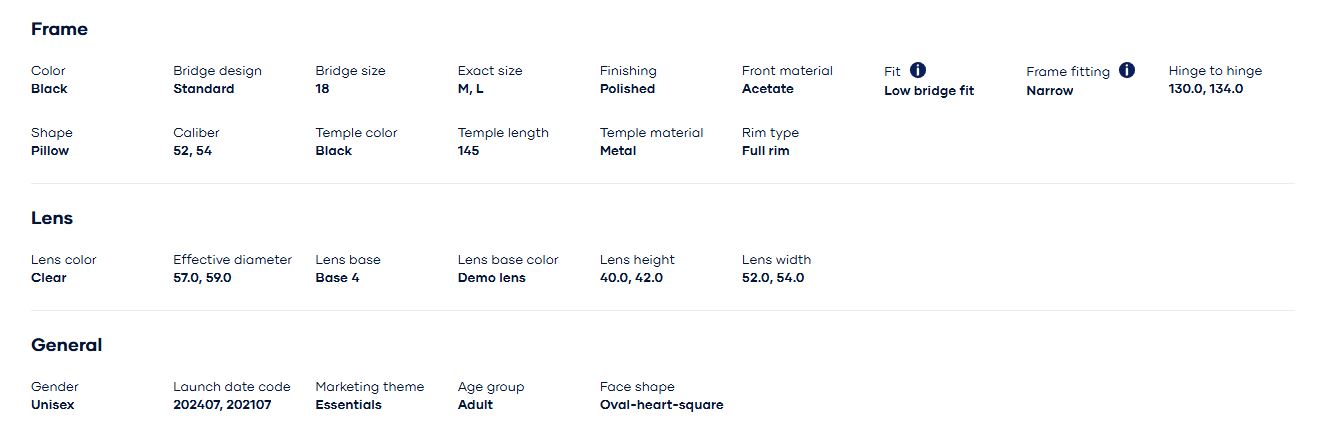Click the Hinge to hinge measurement value
The height and width of the screenshot is (434, 1319).
click(1205, 89)
